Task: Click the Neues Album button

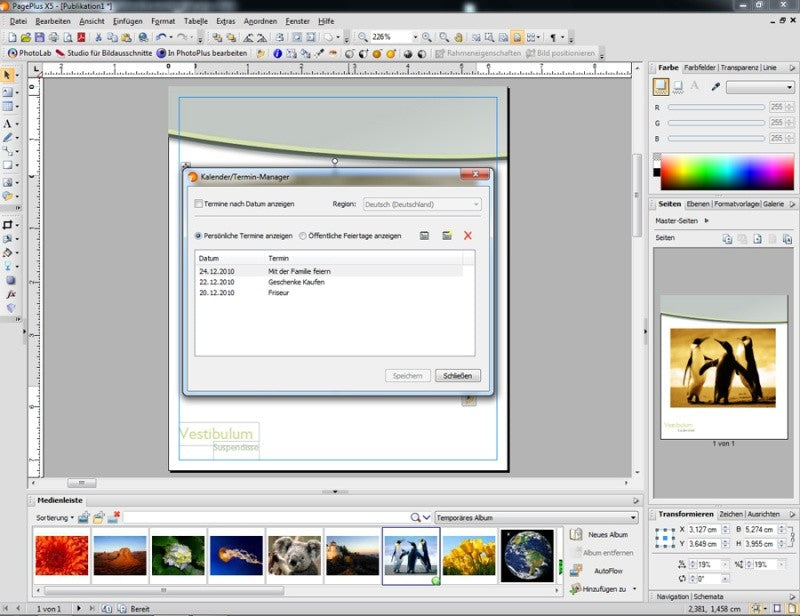Action: point(598,534)
